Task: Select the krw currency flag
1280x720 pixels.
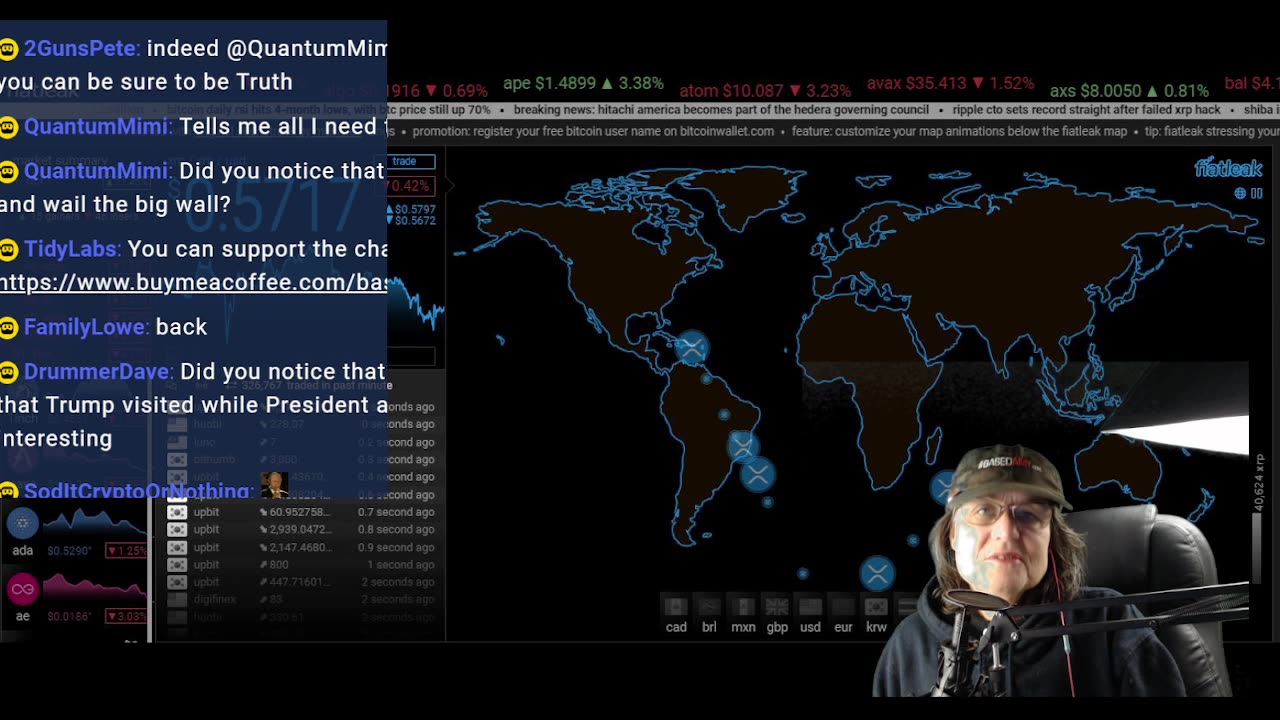Action: click(x=876, y=607)
